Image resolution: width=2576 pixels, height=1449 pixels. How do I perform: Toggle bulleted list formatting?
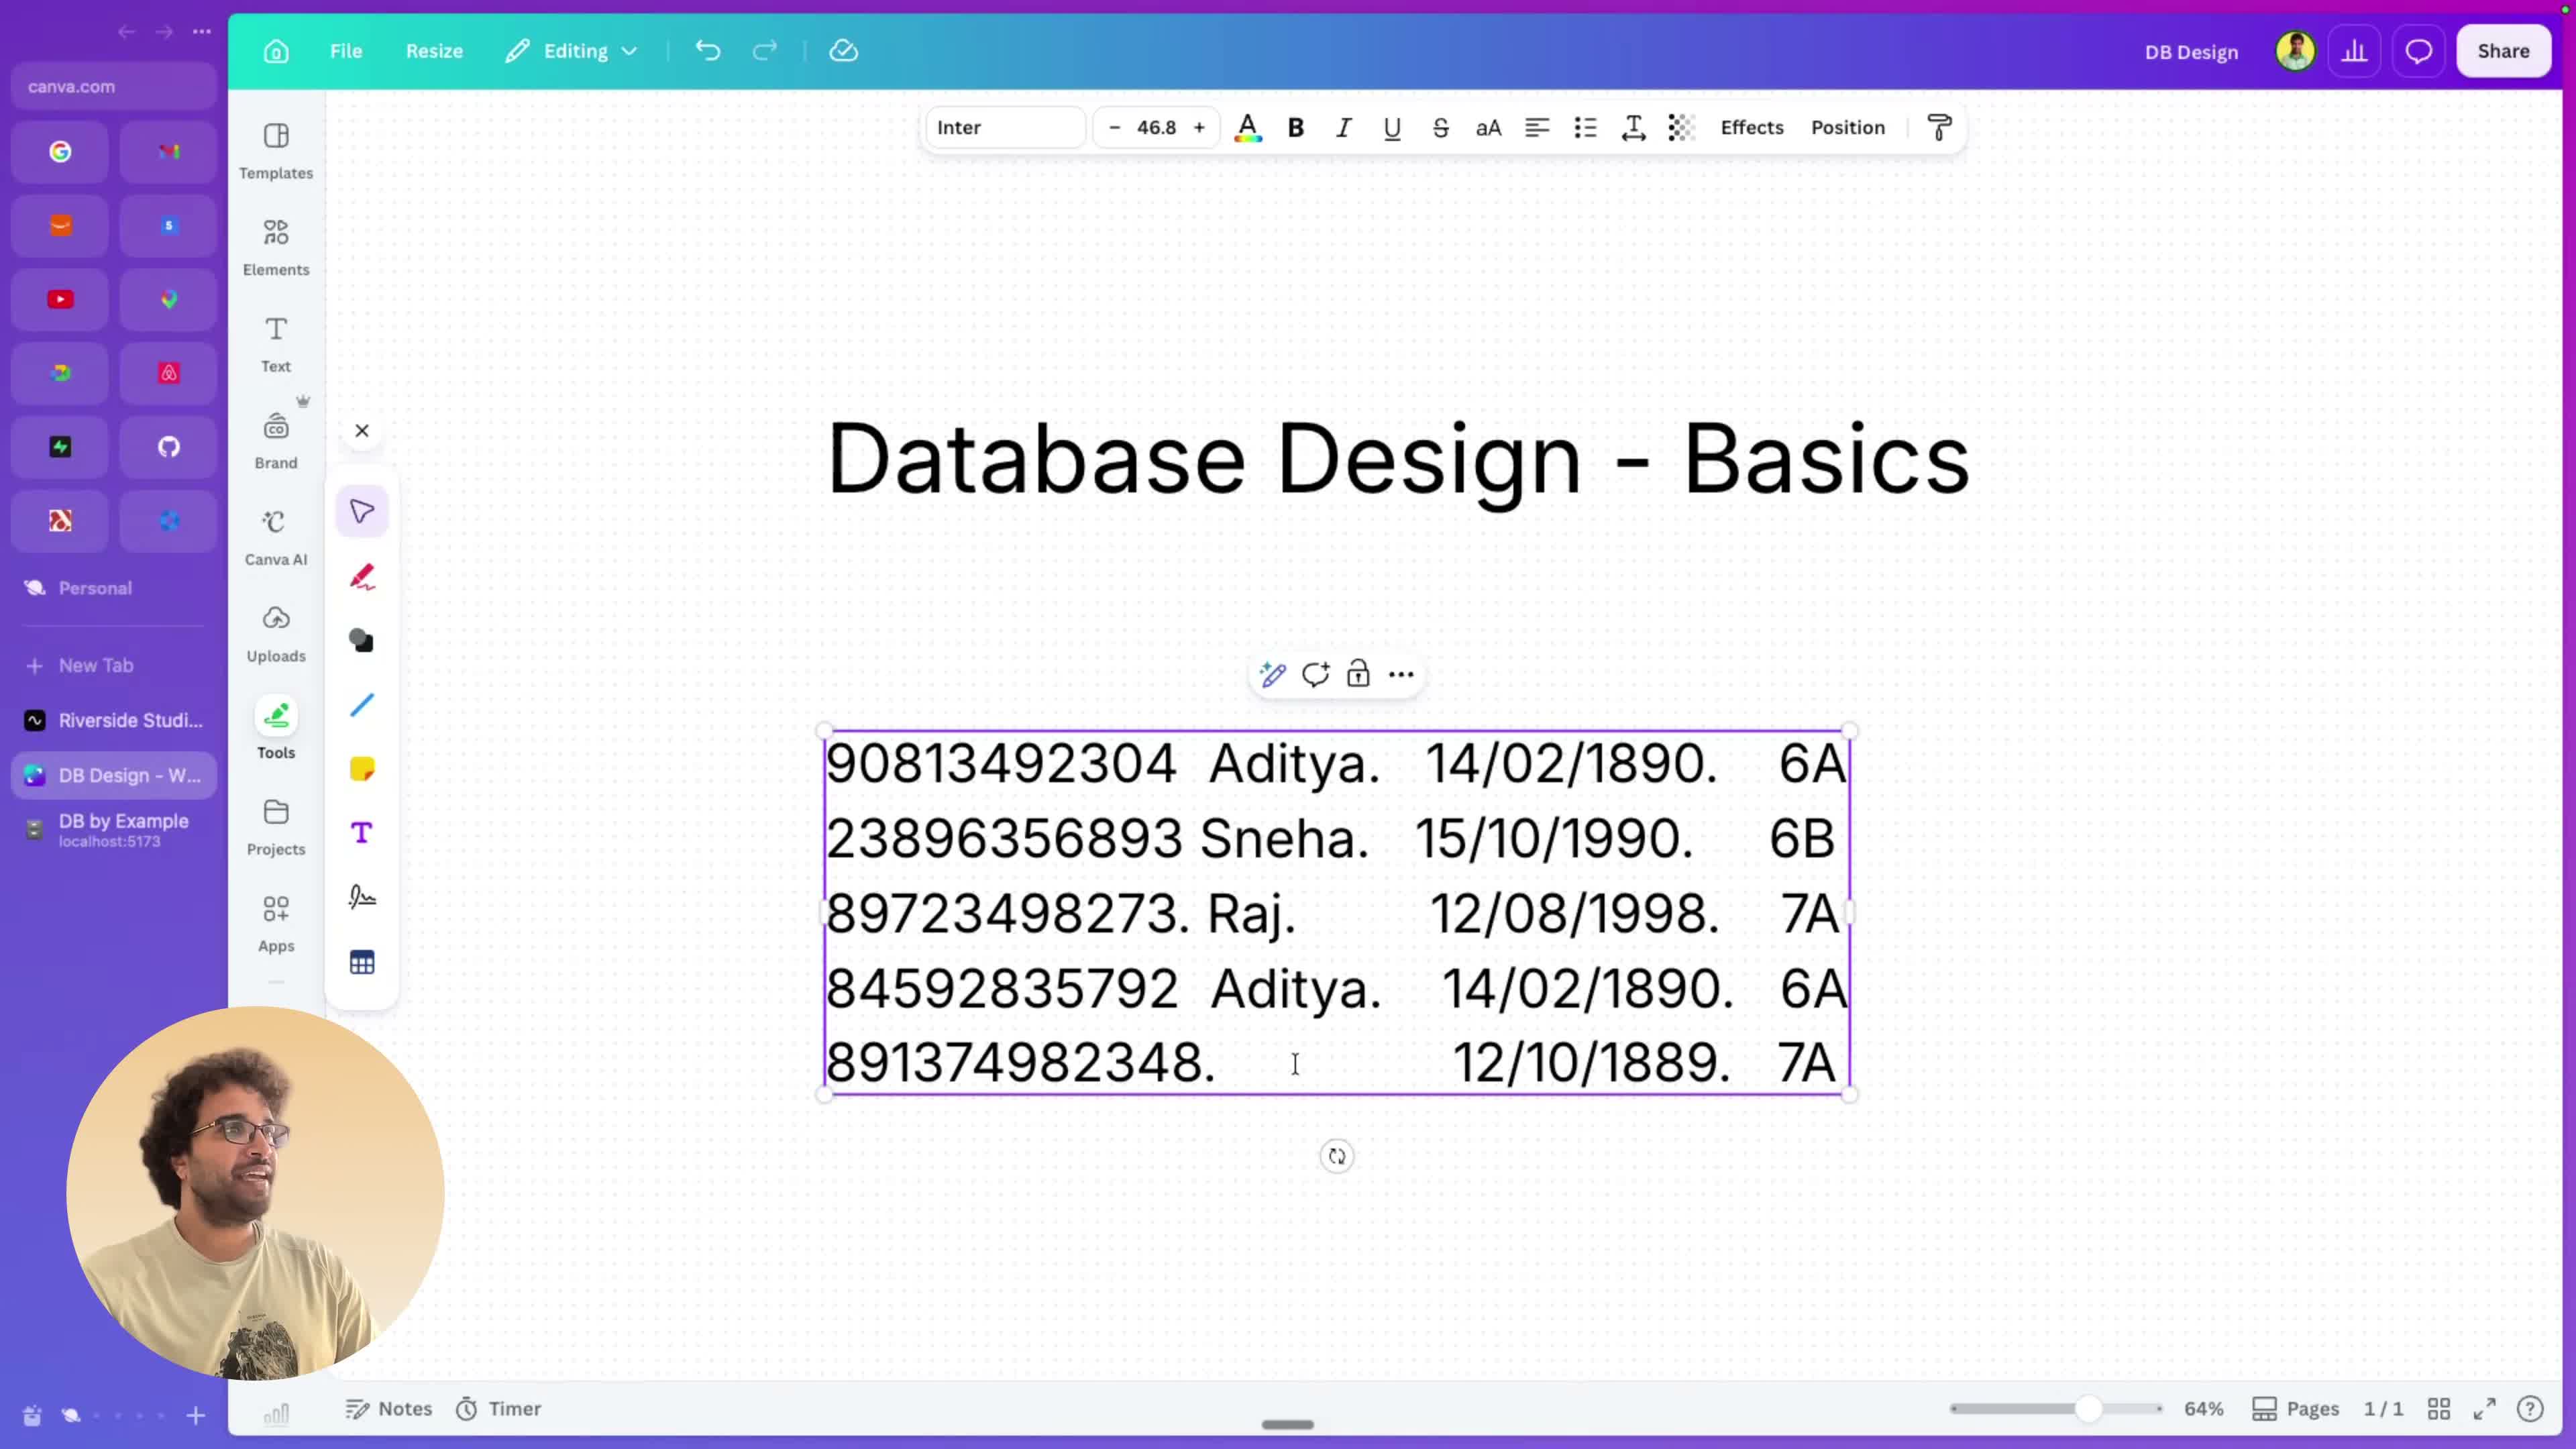pyautogui.click(x=1585, y=127)
